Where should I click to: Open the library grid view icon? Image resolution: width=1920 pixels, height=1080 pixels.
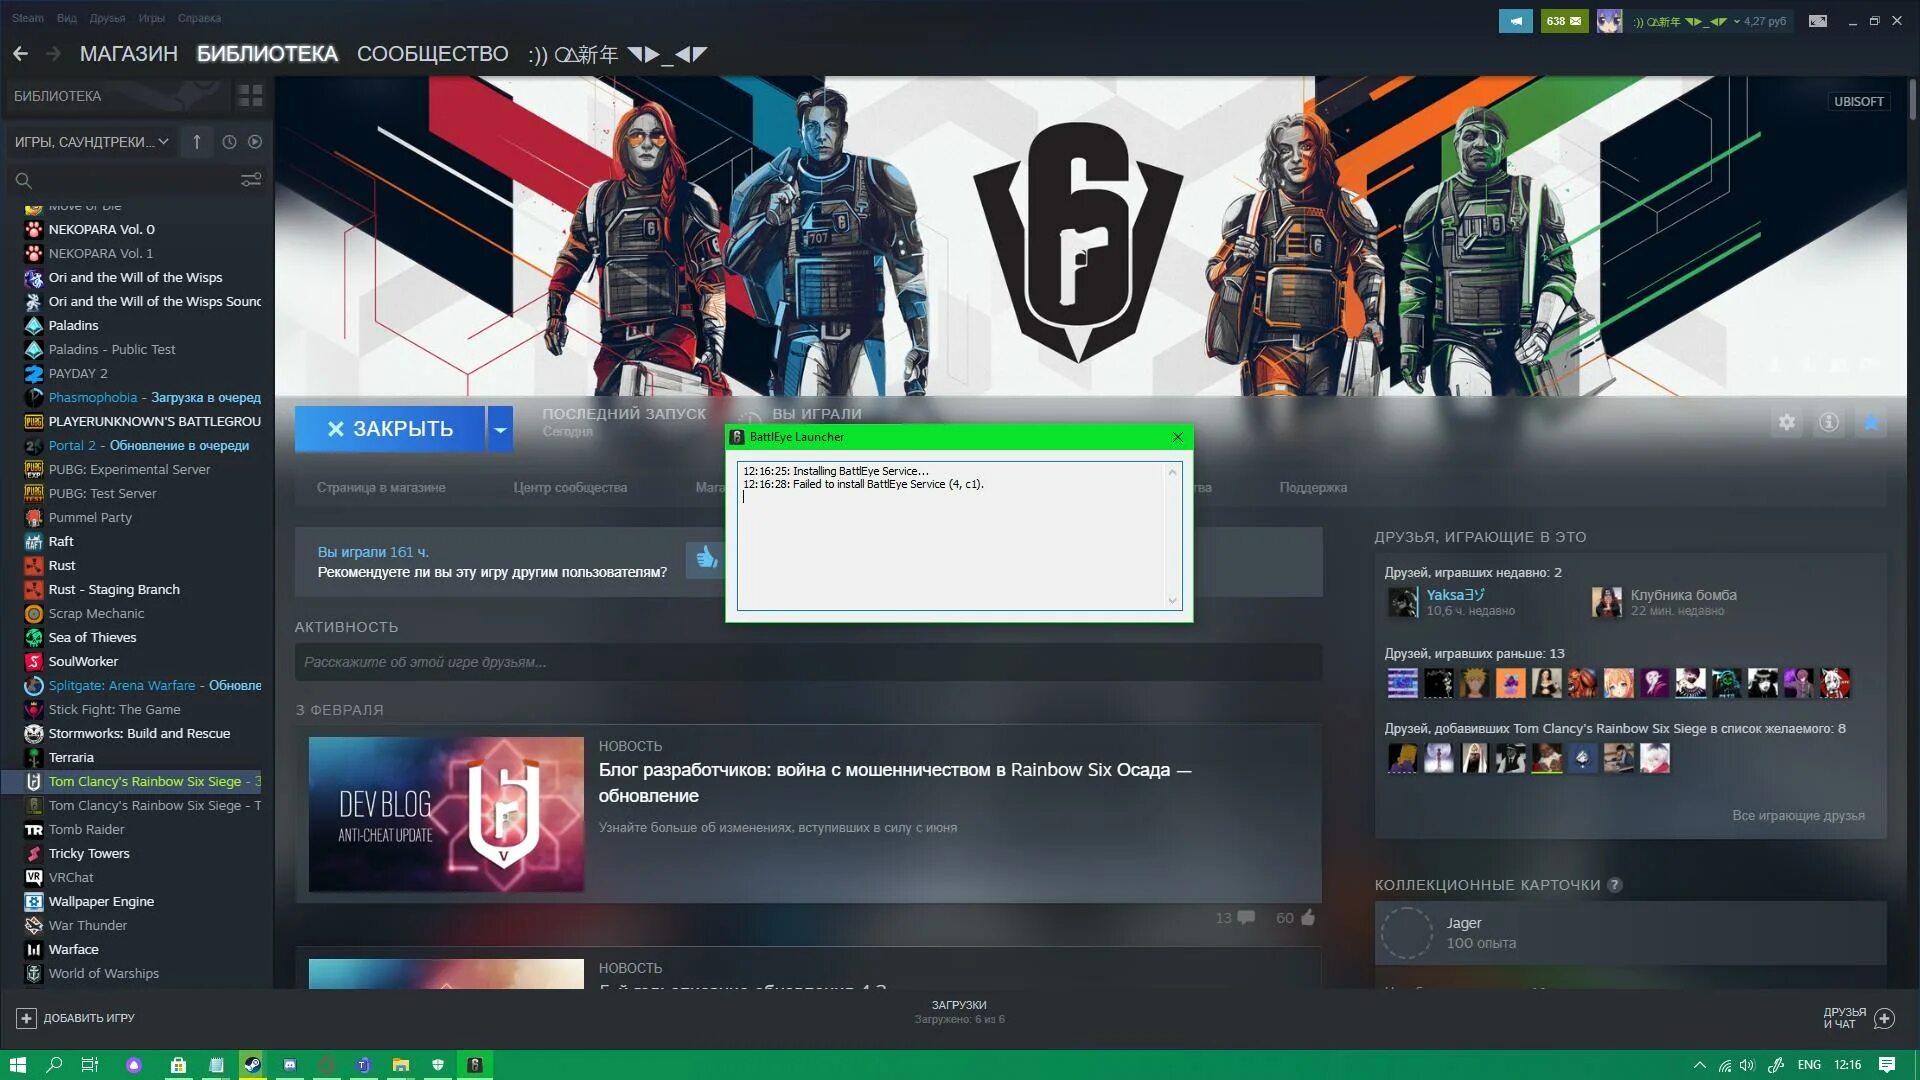click(x=250, y=96)
